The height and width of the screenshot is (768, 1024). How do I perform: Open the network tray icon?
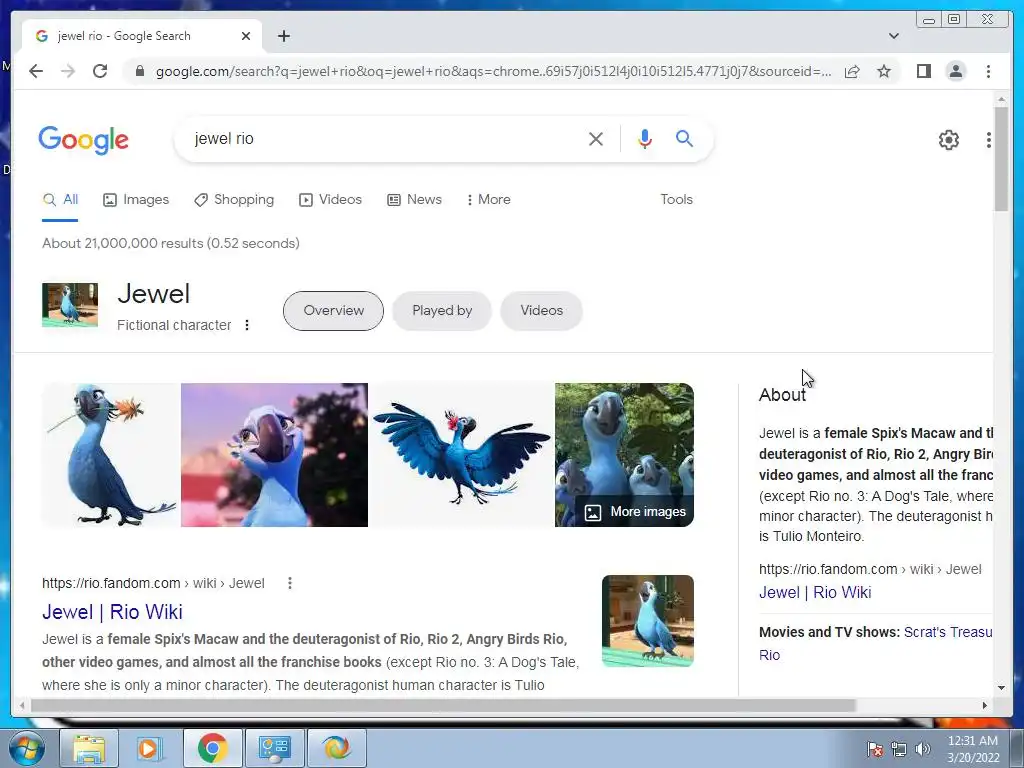(899, 749)
